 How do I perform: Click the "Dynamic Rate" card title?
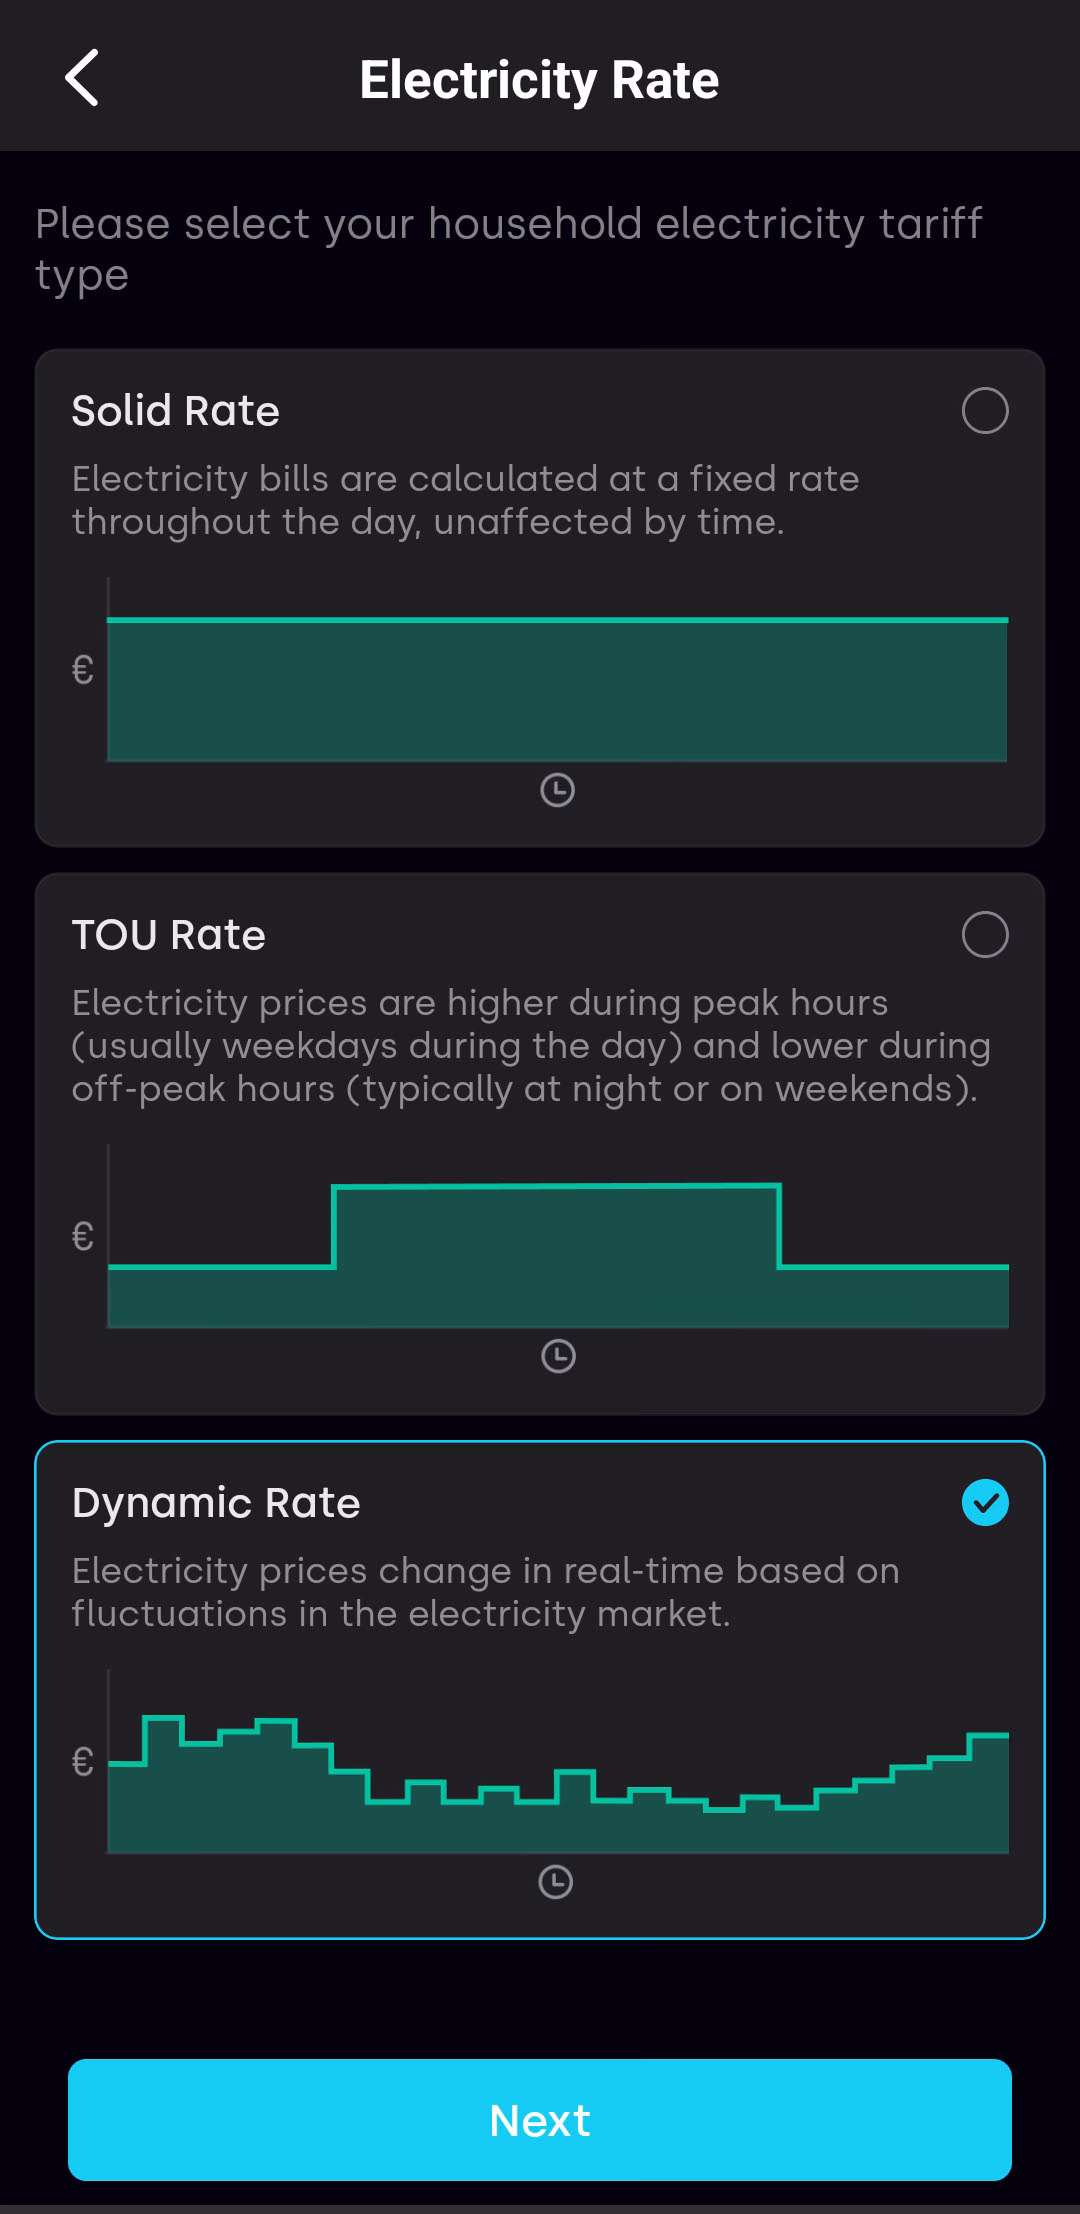click(x=216, y=1503)
